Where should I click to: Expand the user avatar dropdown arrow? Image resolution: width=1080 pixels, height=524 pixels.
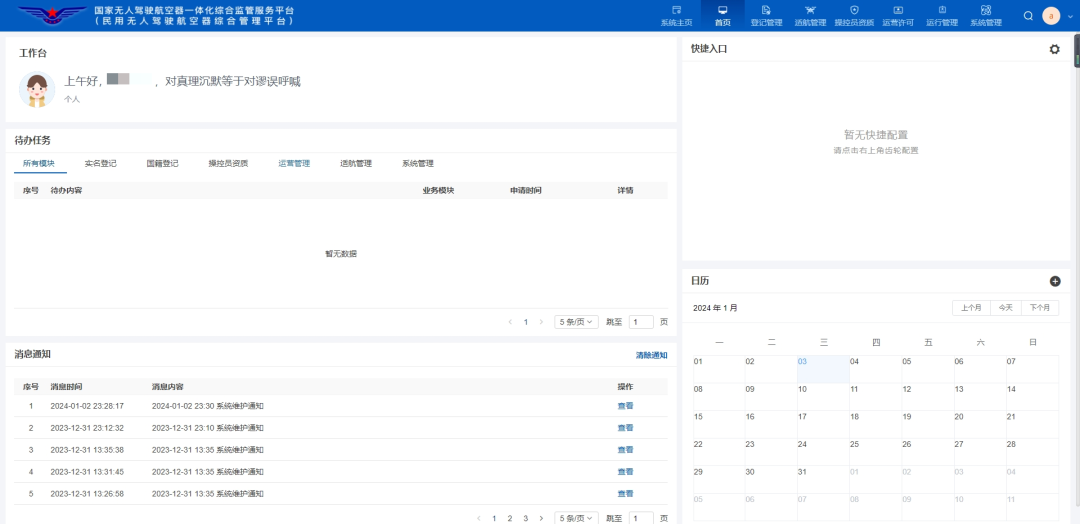pos(1070,17)
